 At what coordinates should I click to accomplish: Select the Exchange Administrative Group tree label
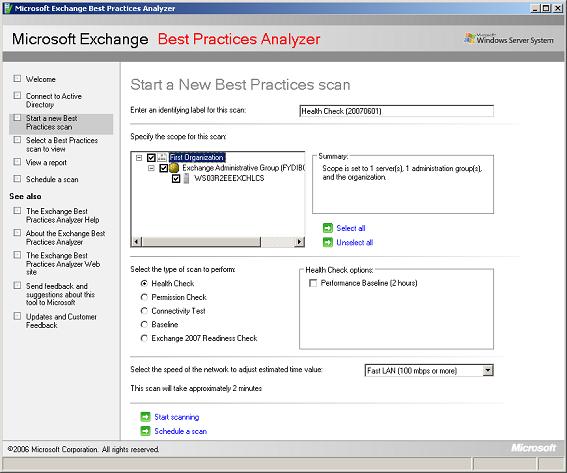point(243,168)
